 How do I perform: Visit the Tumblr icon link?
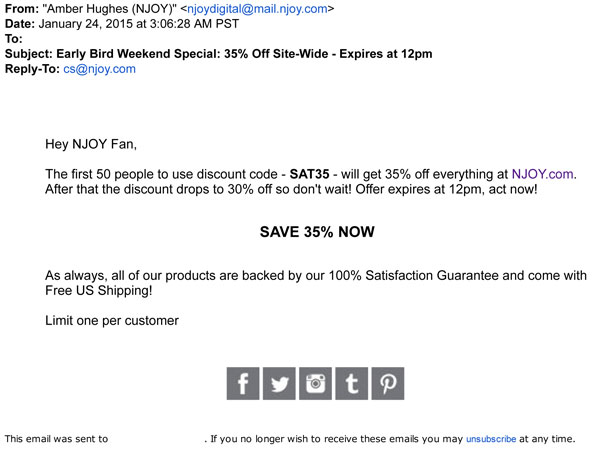click(351, 383)
